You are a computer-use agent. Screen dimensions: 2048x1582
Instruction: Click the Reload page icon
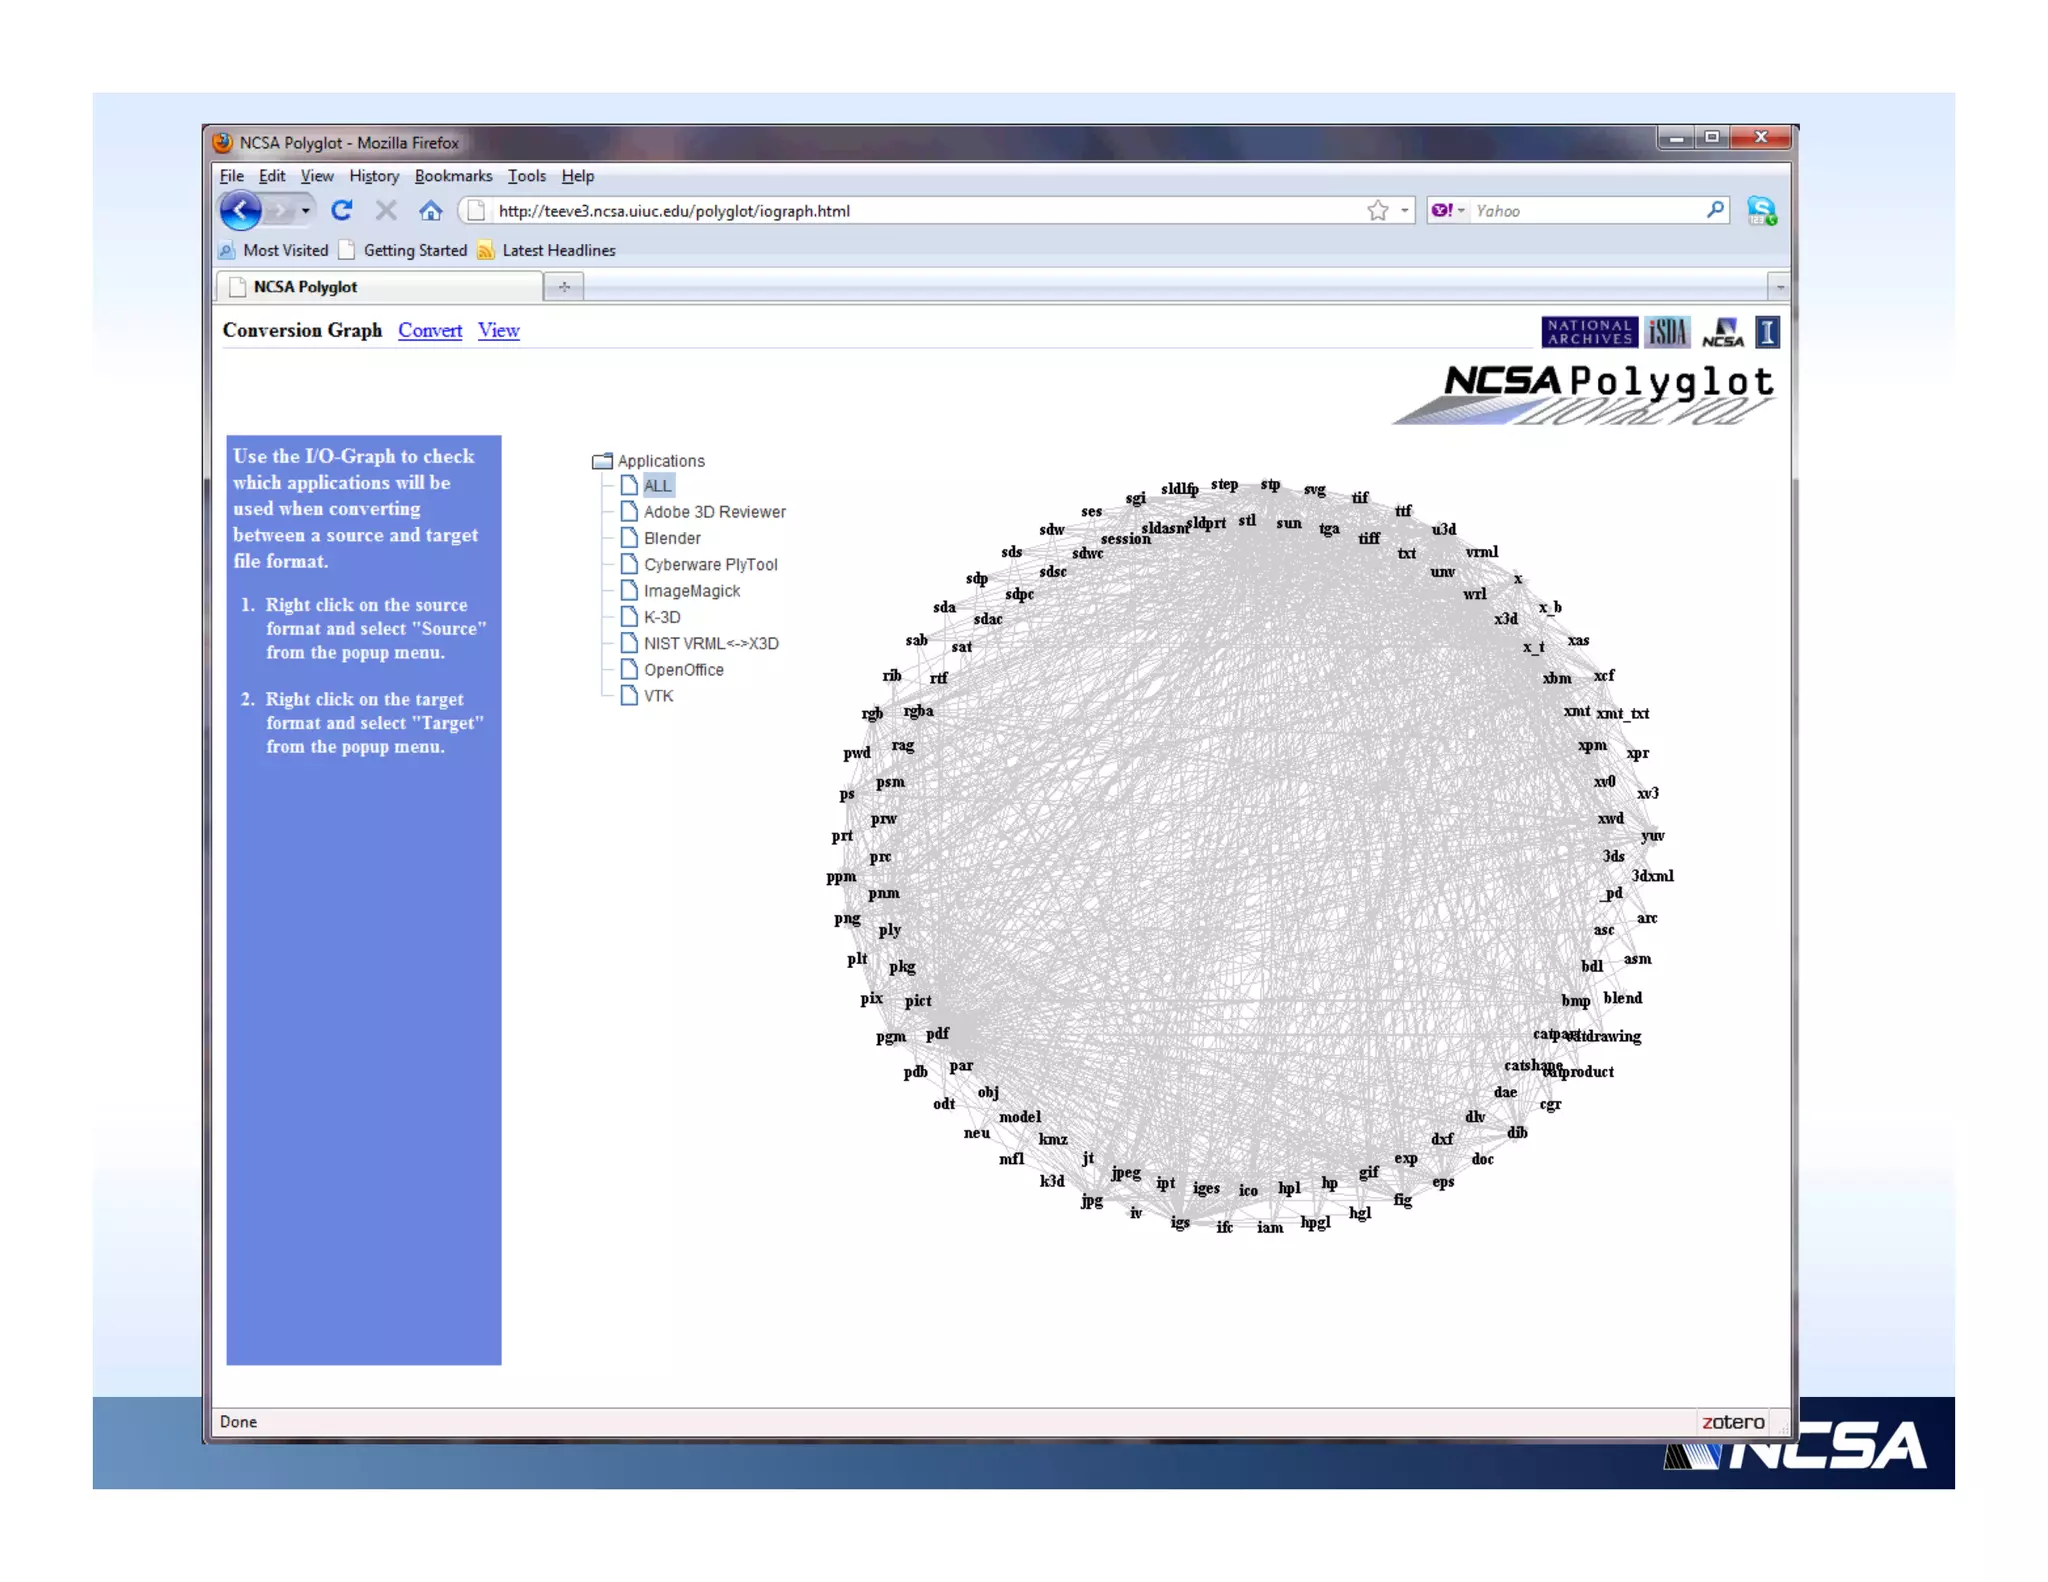(x=342, y=211)
